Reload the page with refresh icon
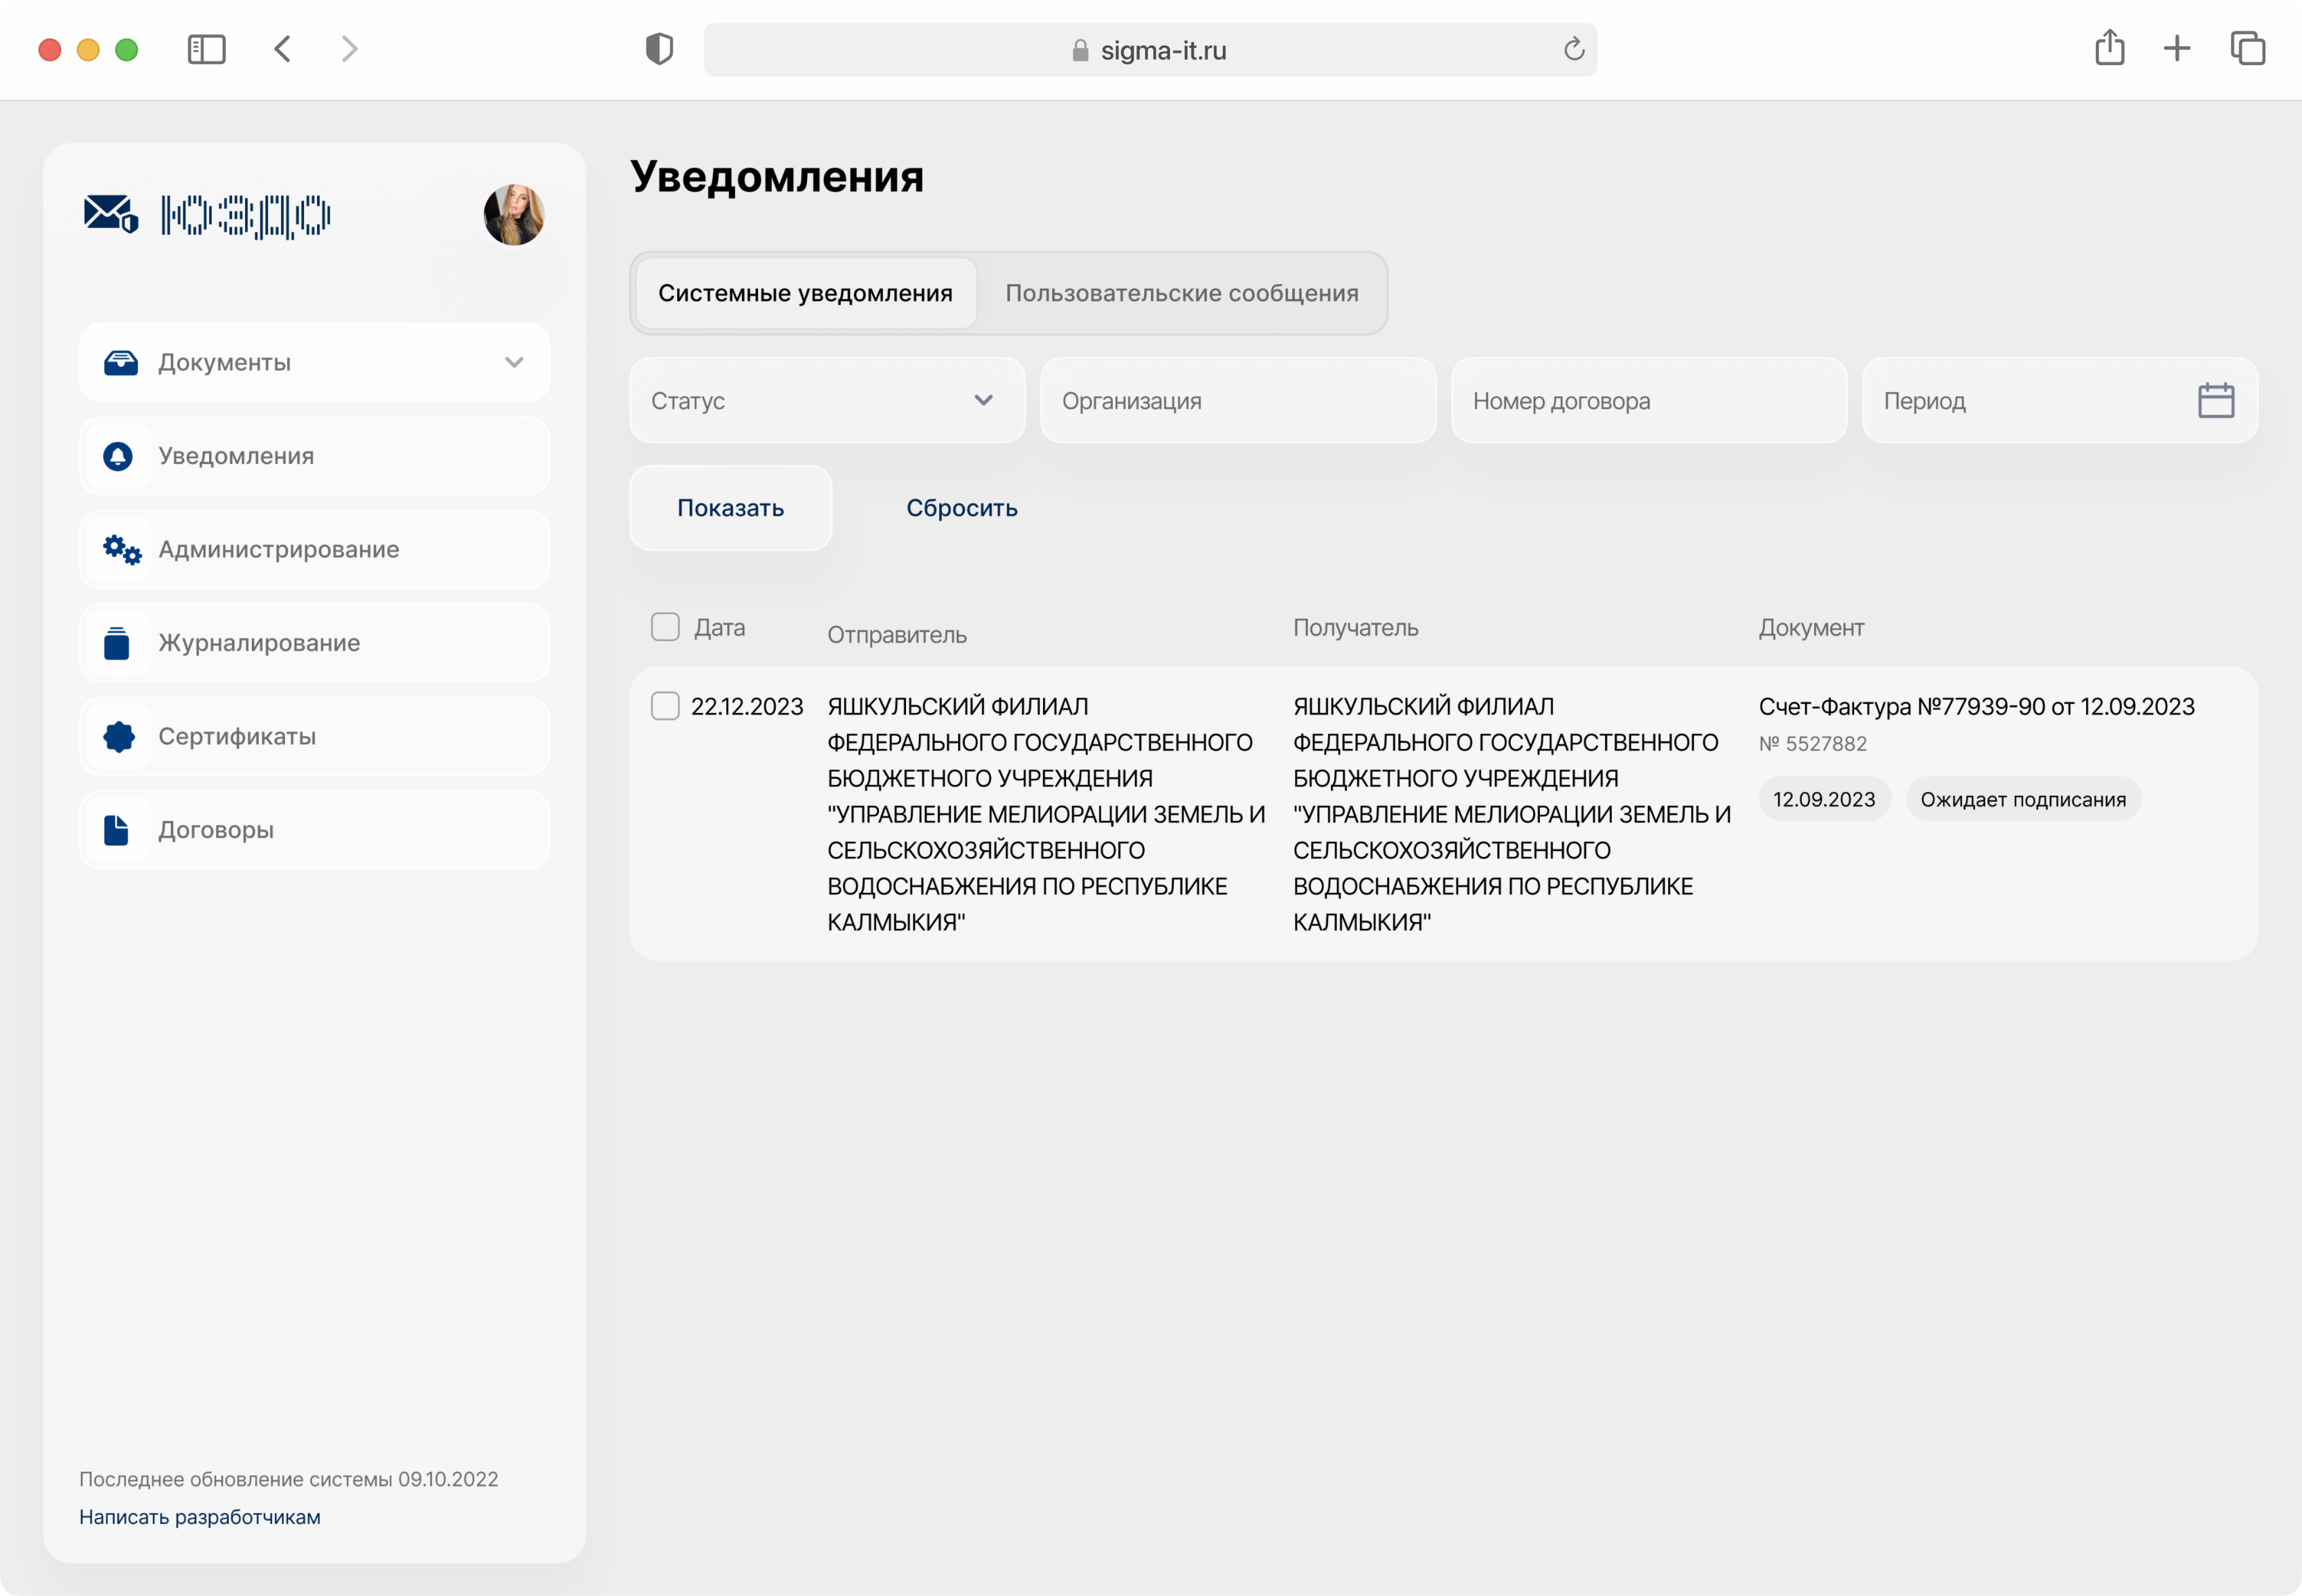2302x1596 pixels. (x=1573, y=49)
